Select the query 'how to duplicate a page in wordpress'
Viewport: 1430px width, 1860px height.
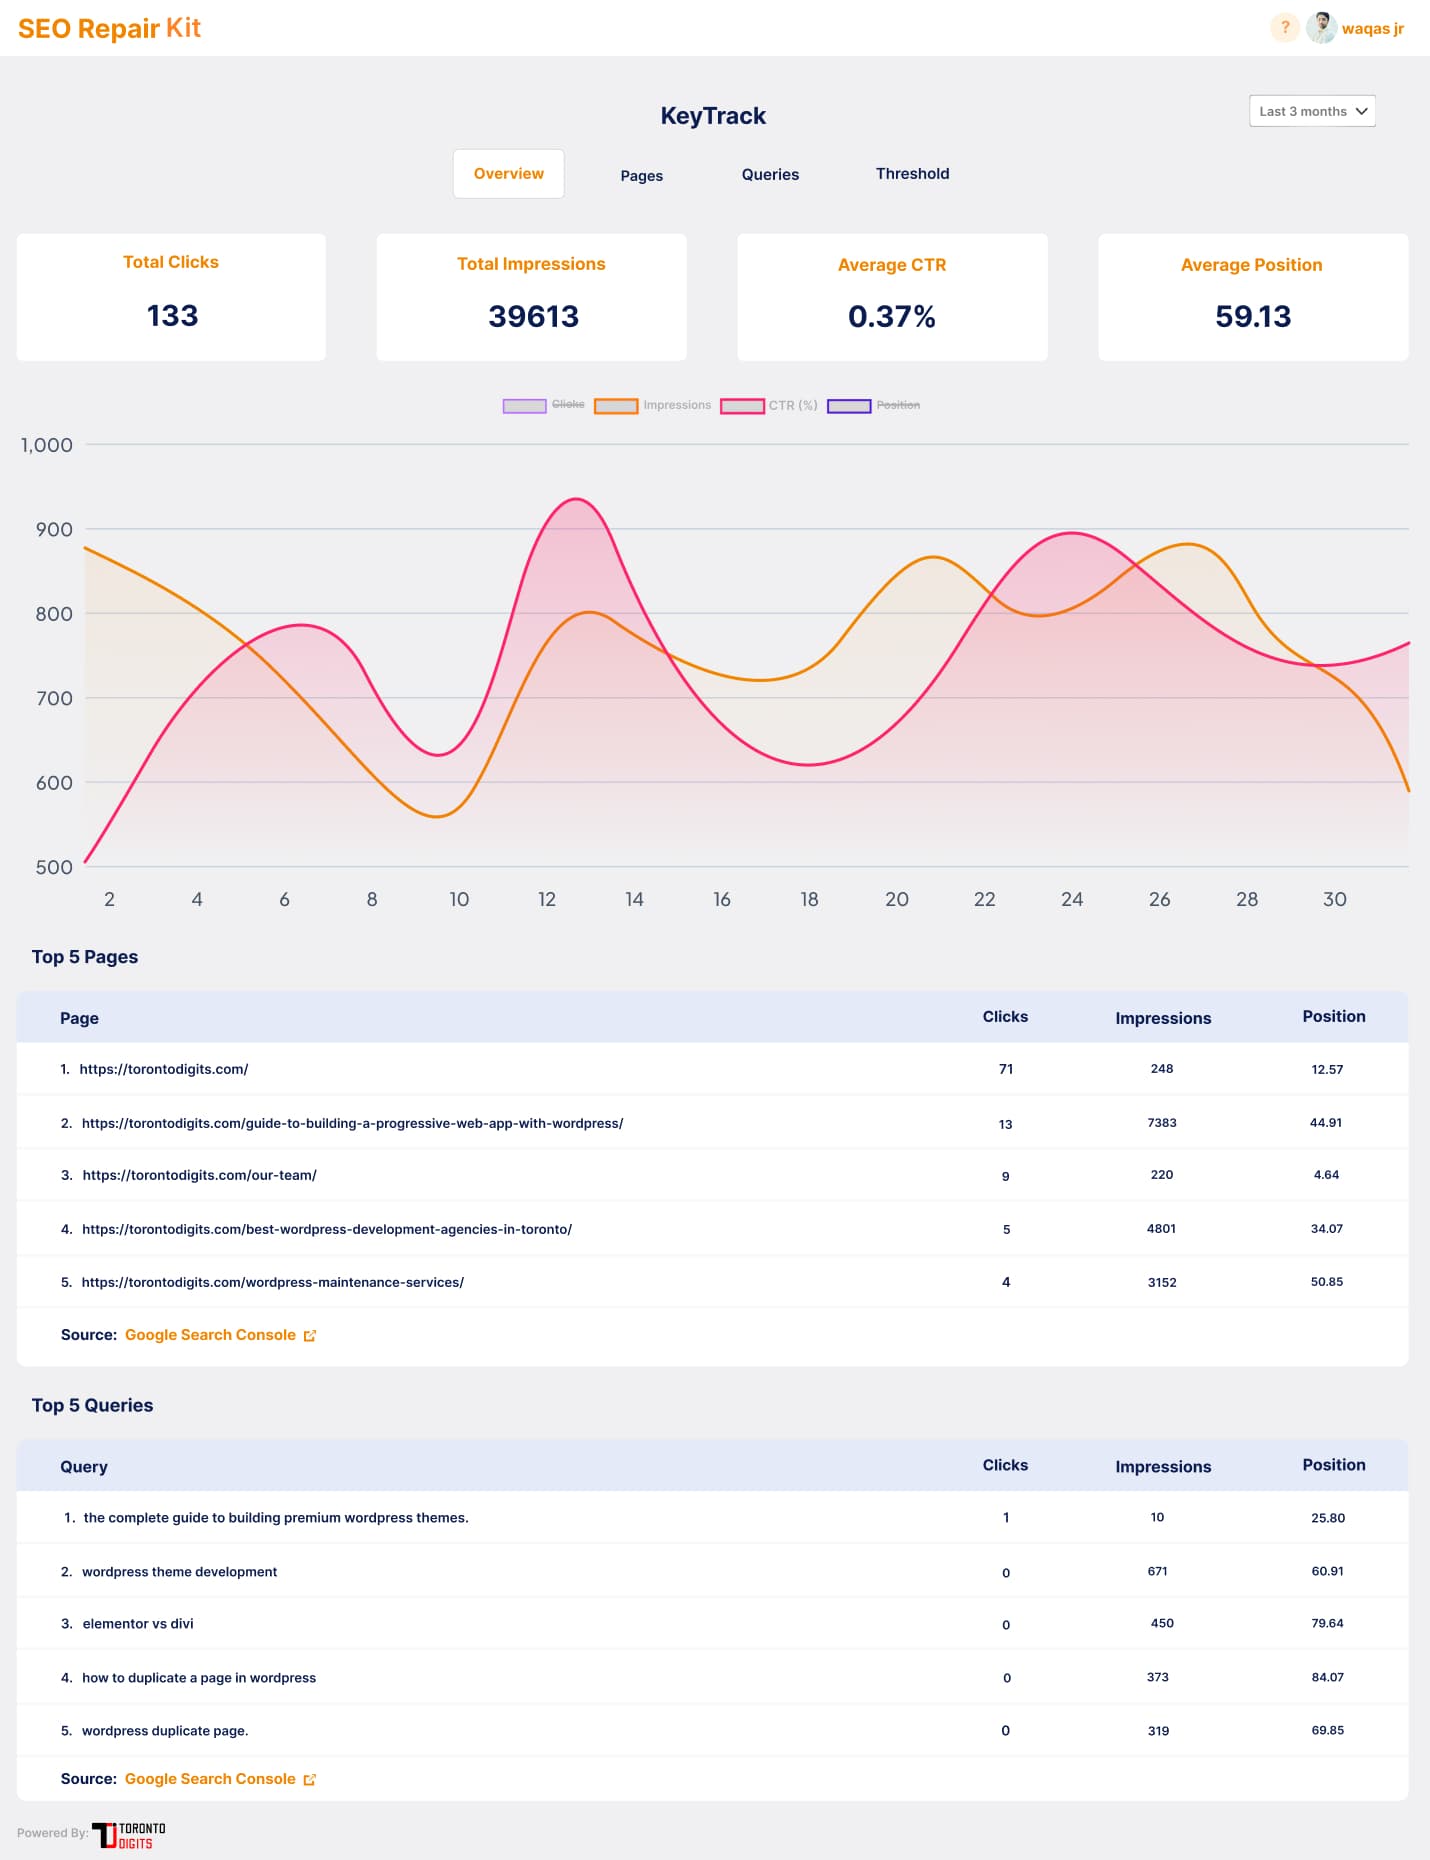point(199,1678)
